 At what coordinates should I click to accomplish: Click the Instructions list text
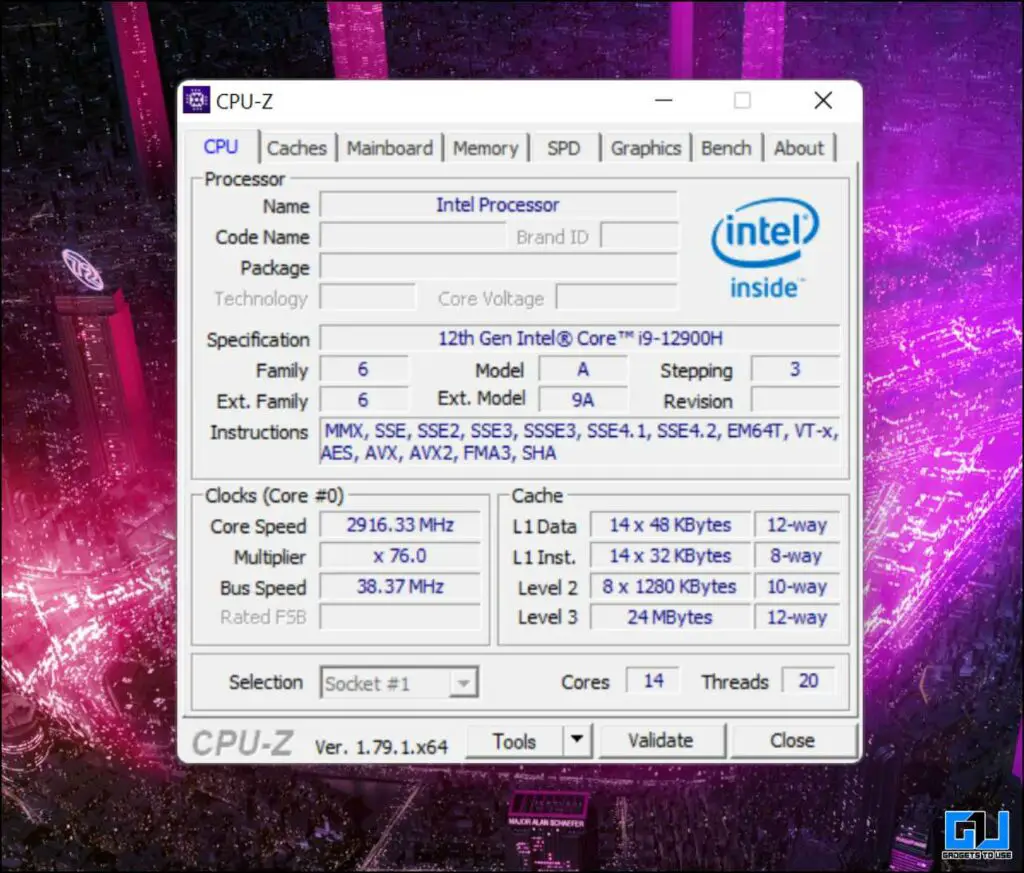580,442
